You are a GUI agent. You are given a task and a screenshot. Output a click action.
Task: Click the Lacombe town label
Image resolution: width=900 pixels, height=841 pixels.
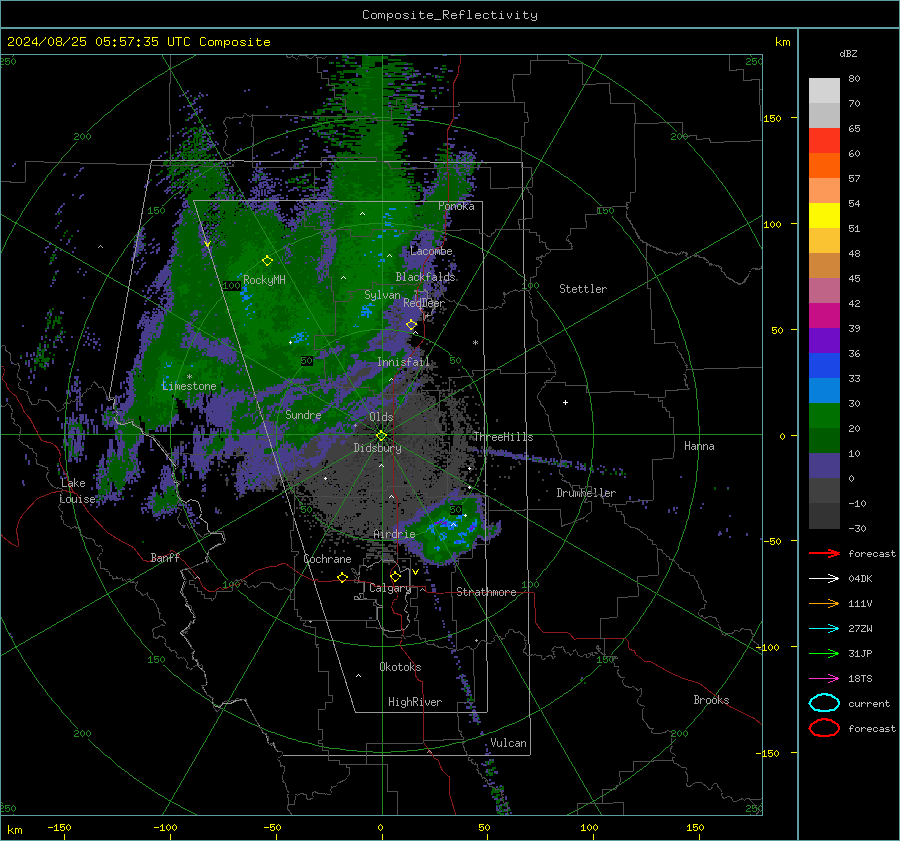click(431, 251)
